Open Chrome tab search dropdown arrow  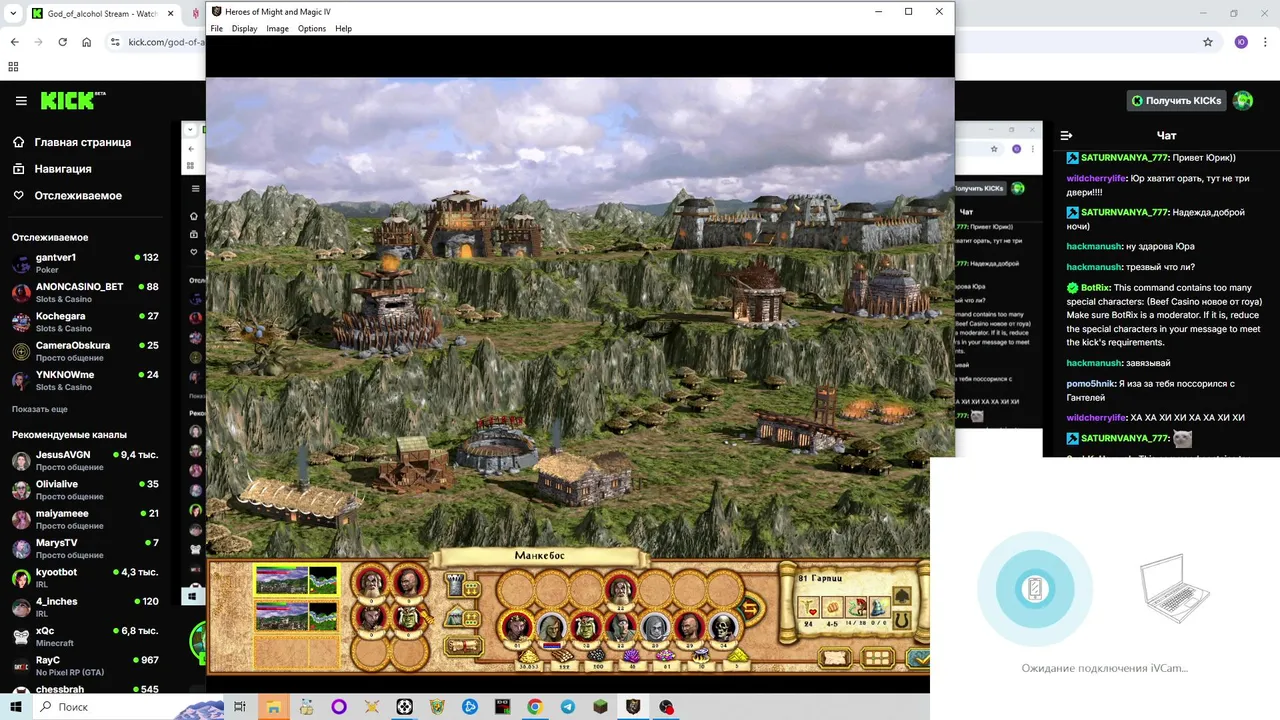pos(13,14)
